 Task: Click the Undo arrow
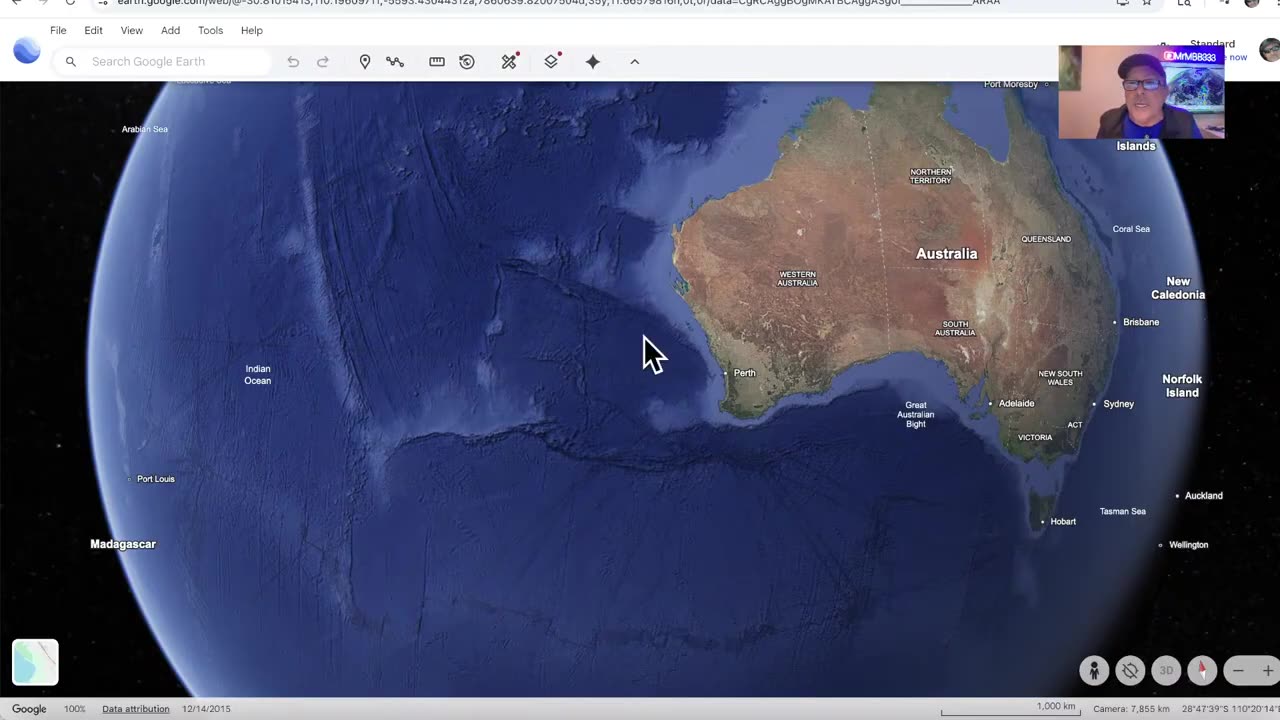293,62
